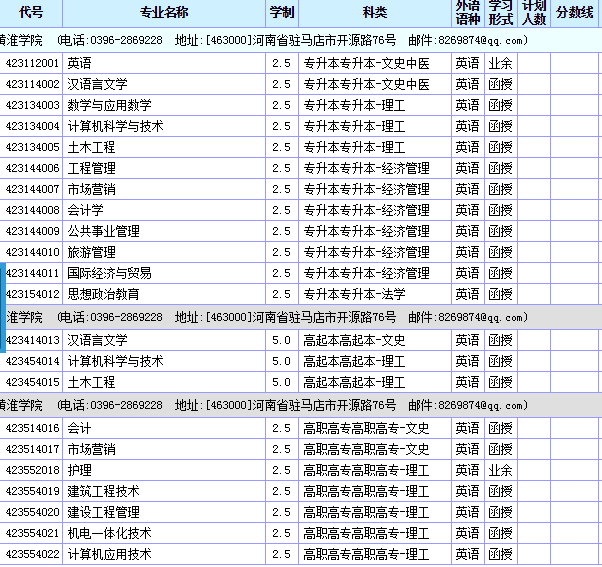
Task: Select code 423144010
Action: tap(33, 252)
